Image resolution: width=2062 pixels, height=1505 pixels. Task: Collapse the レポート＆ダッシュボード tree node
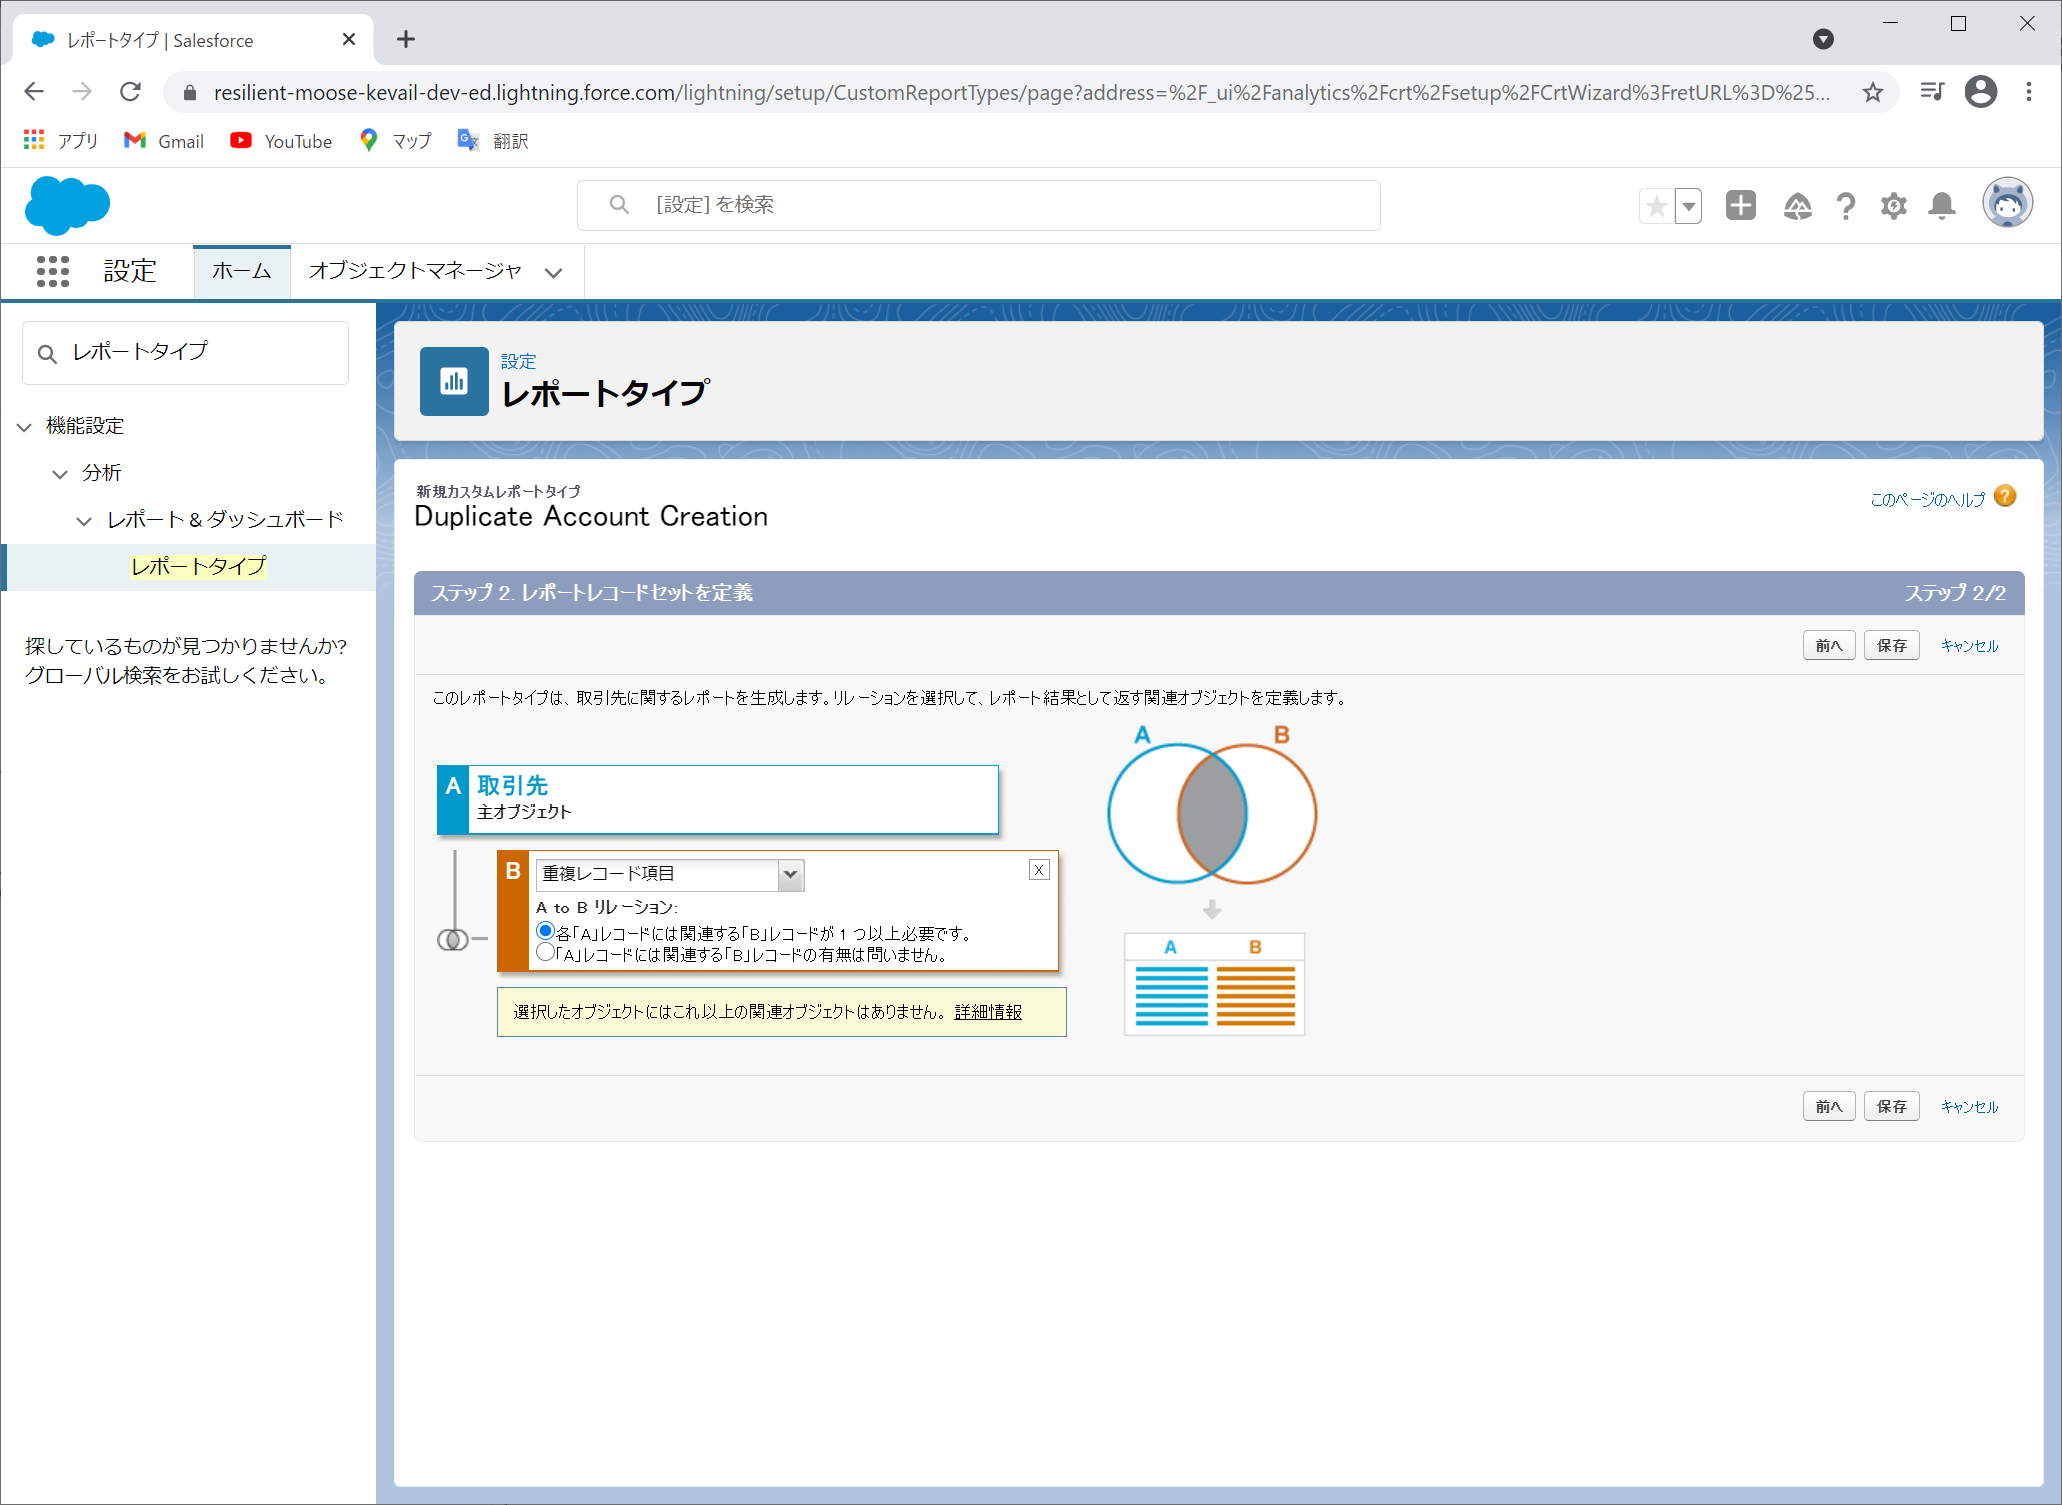(x=84, y=520)
